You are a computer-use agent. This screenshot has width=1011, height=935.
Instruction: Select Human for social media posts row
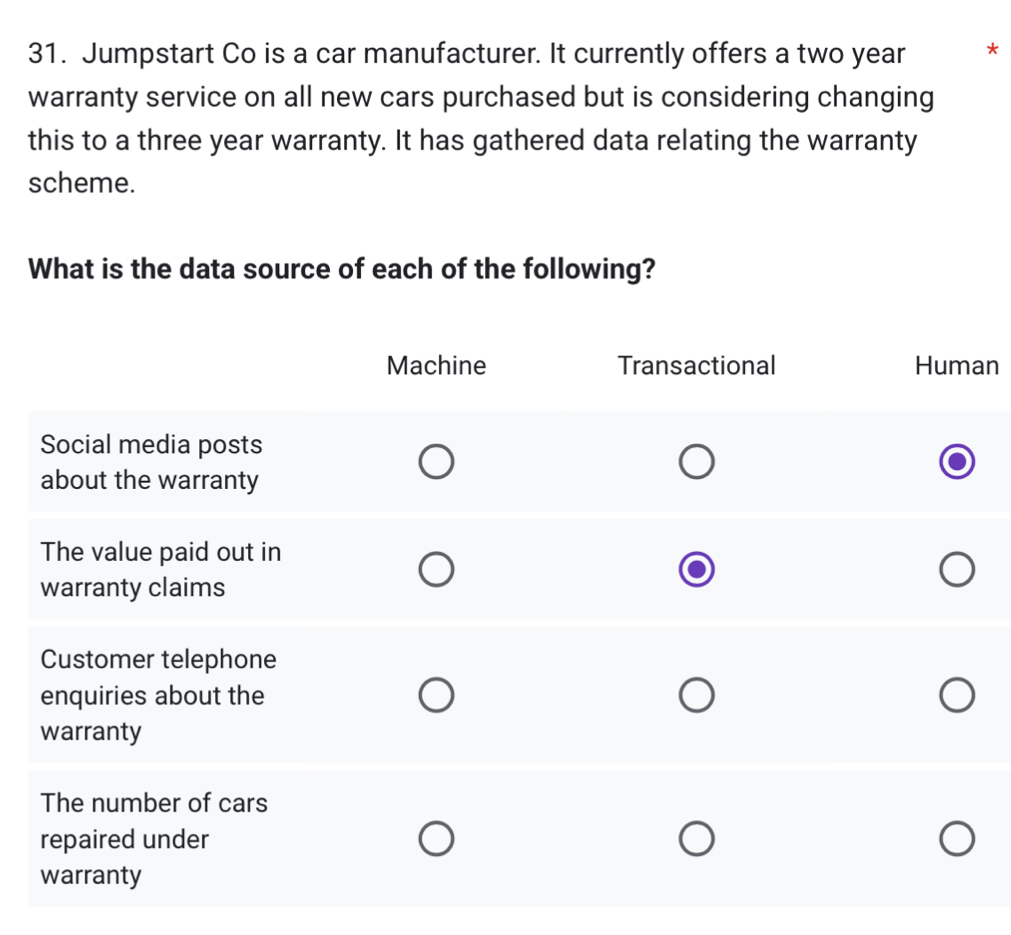(x=956, y=462)
